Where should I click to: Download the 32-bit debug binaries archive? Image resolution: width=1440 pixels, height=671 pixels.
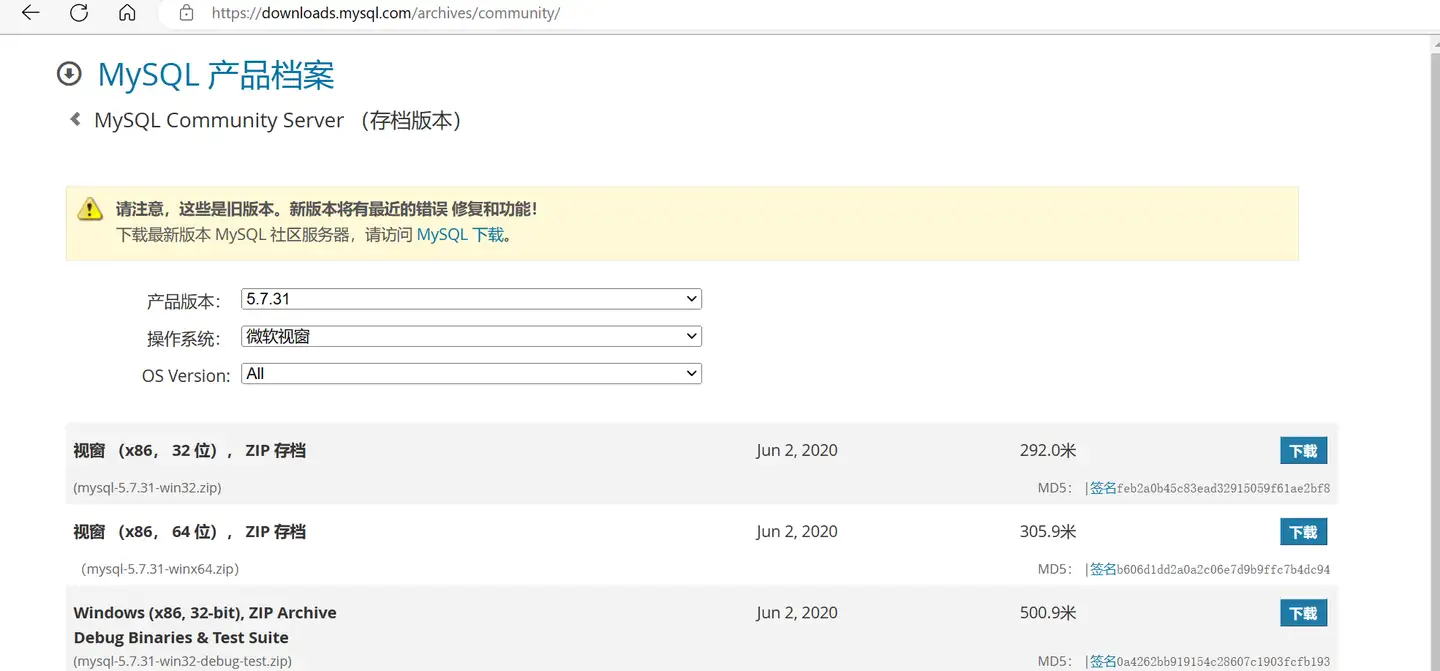tap(1303, 613)
